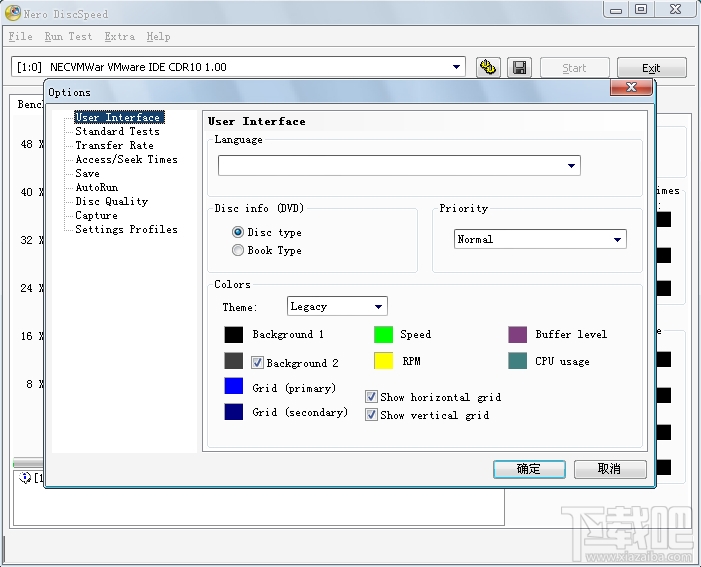Screen dimensions: 701x567
Task: Pick the Background 1 color swatch
Action: [x=233, y=334]
